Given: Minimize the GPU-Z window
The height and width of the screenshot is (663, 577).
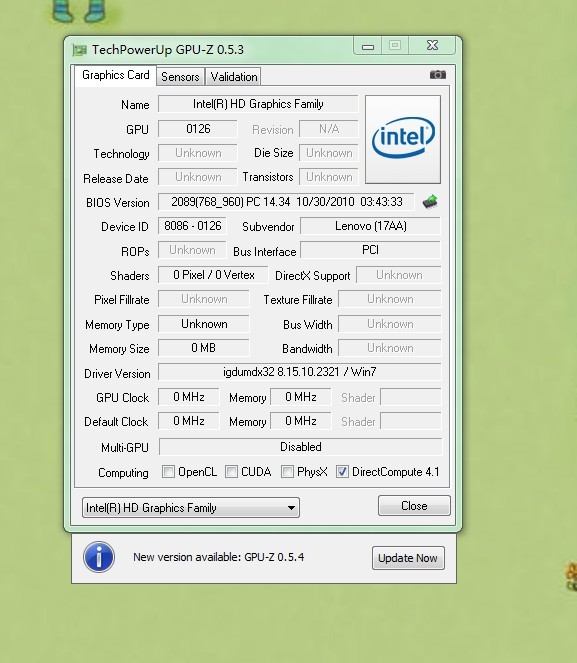Looking at the screenshot, I should click(368, 46).
